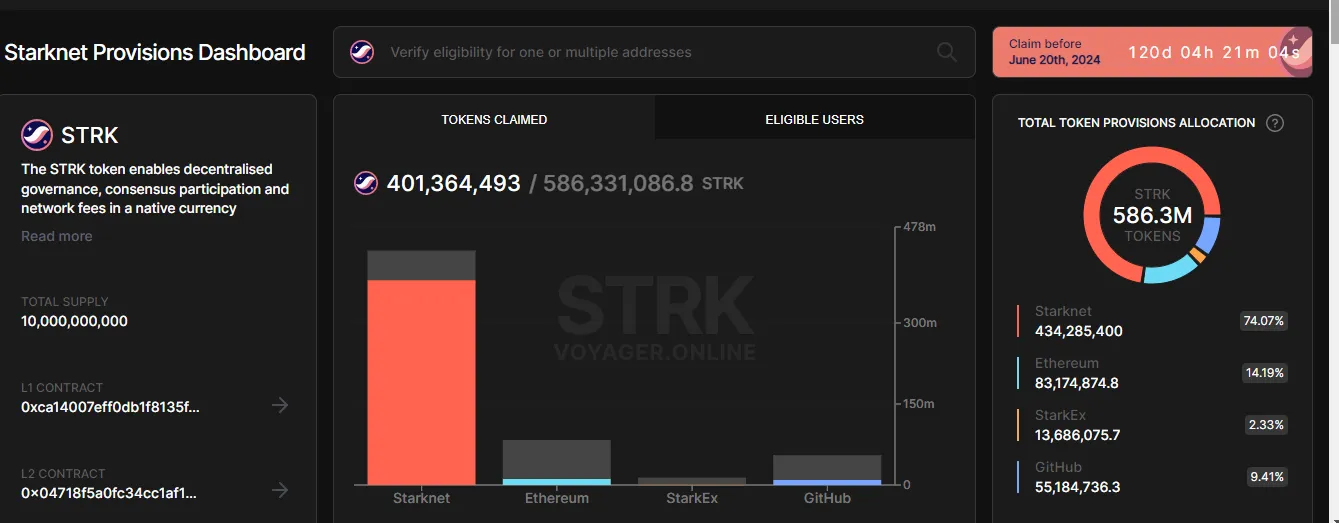Click the 586.3M tokens donut center label

tap(1152, 215)
